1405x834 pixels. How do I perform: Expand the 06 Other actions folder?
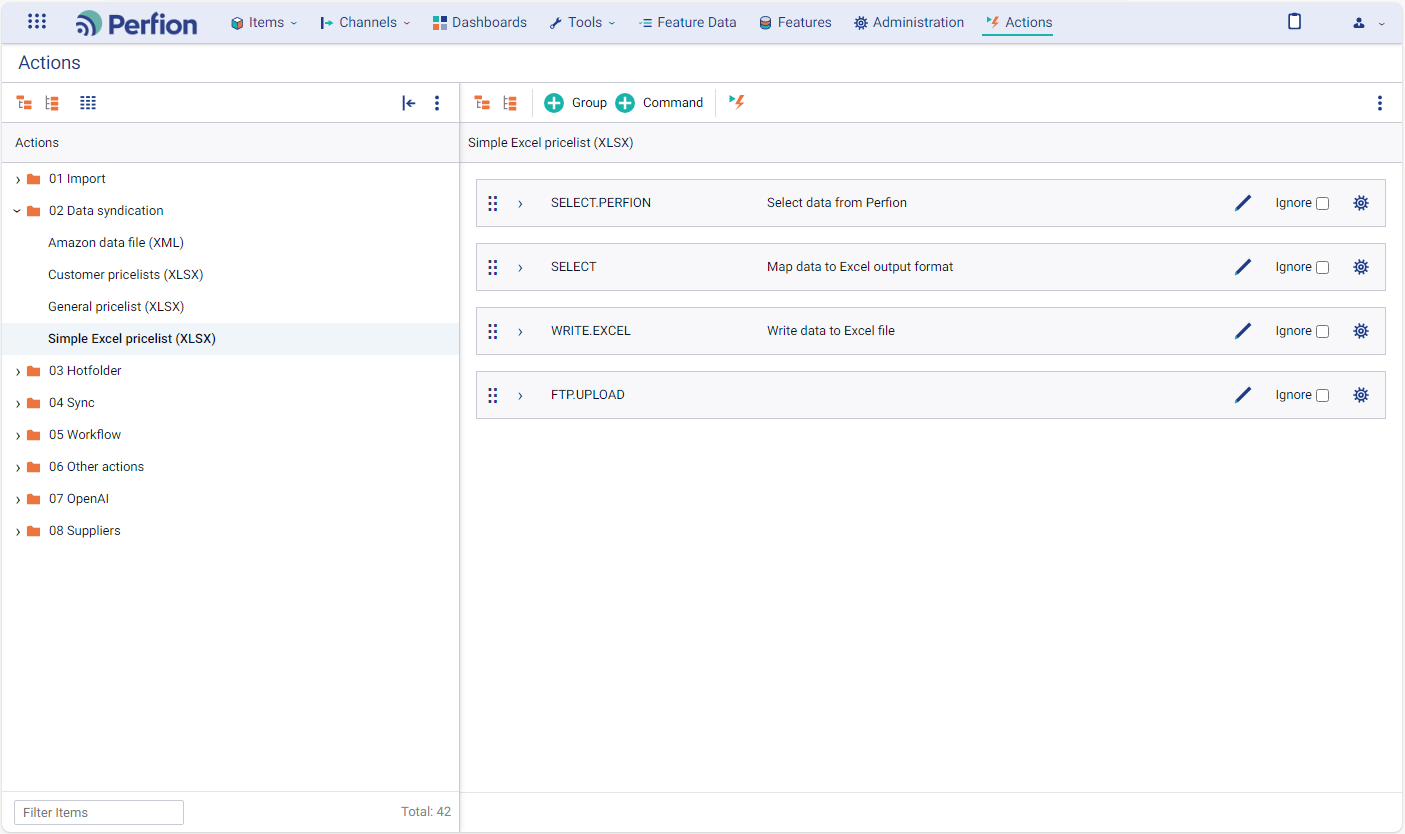click(18, 468)
